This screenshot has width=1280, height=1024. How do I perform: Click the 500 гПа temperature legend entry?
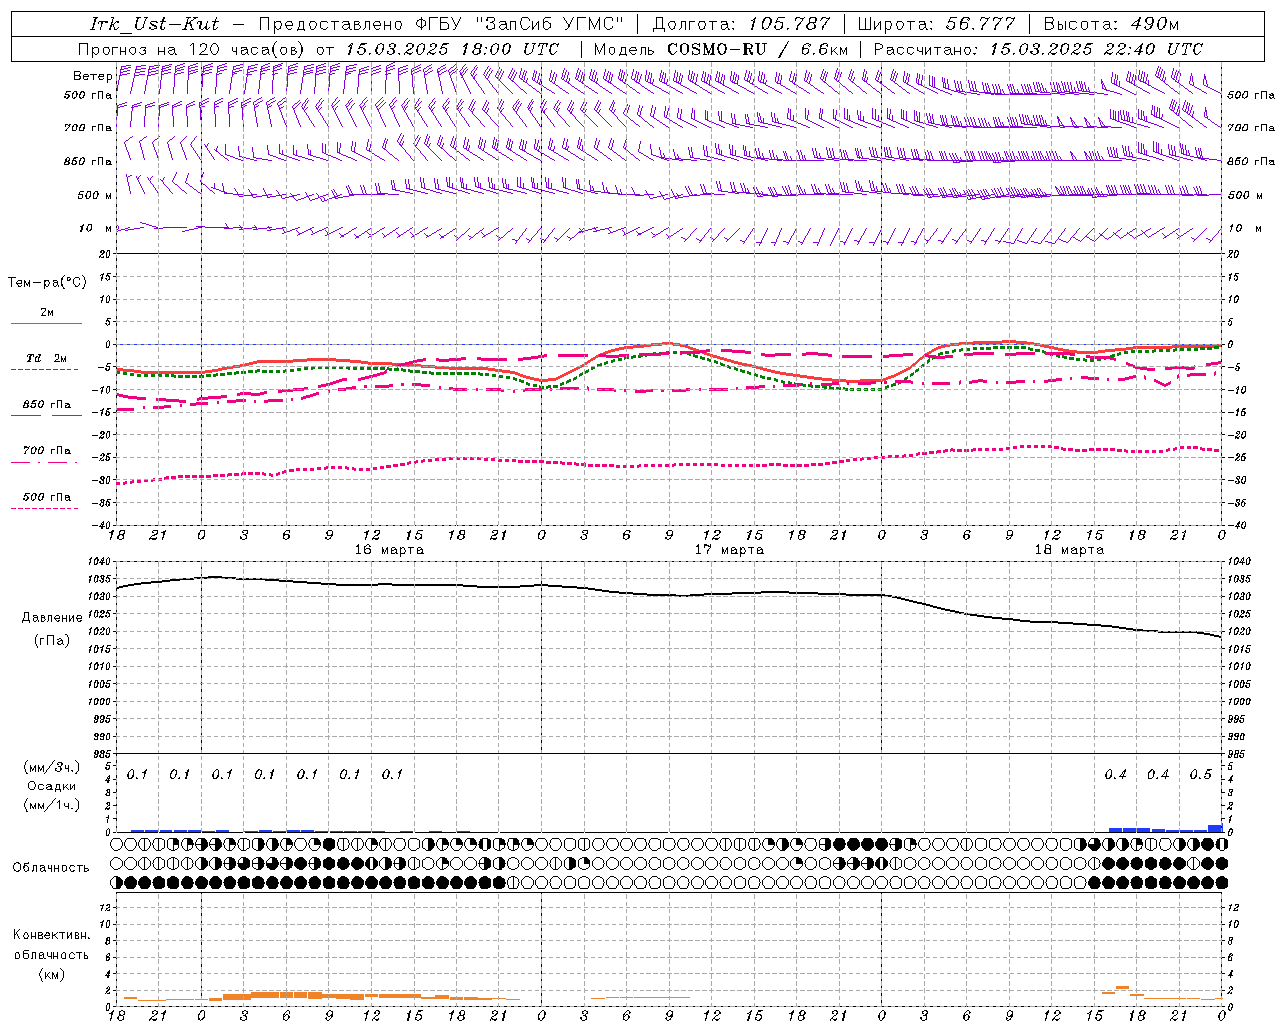pyautogui.click(x=46, y=497)
